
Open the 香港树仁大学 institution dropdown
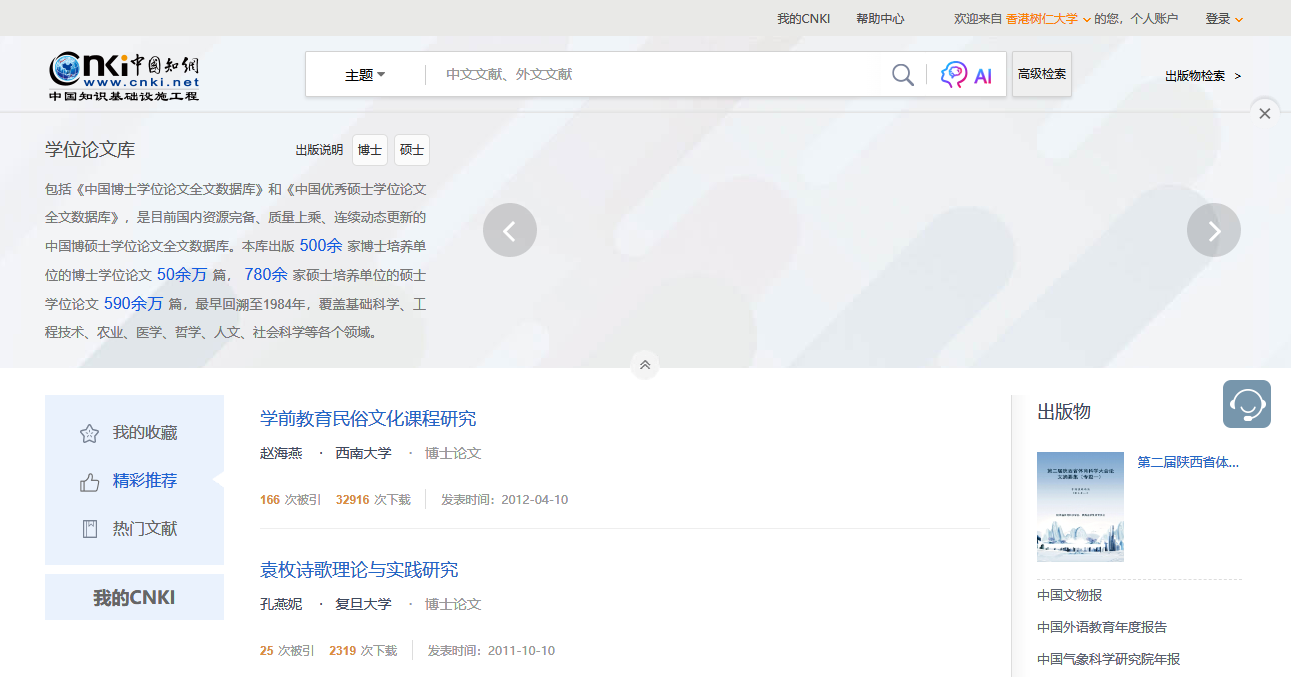[x=1048, y=18]
